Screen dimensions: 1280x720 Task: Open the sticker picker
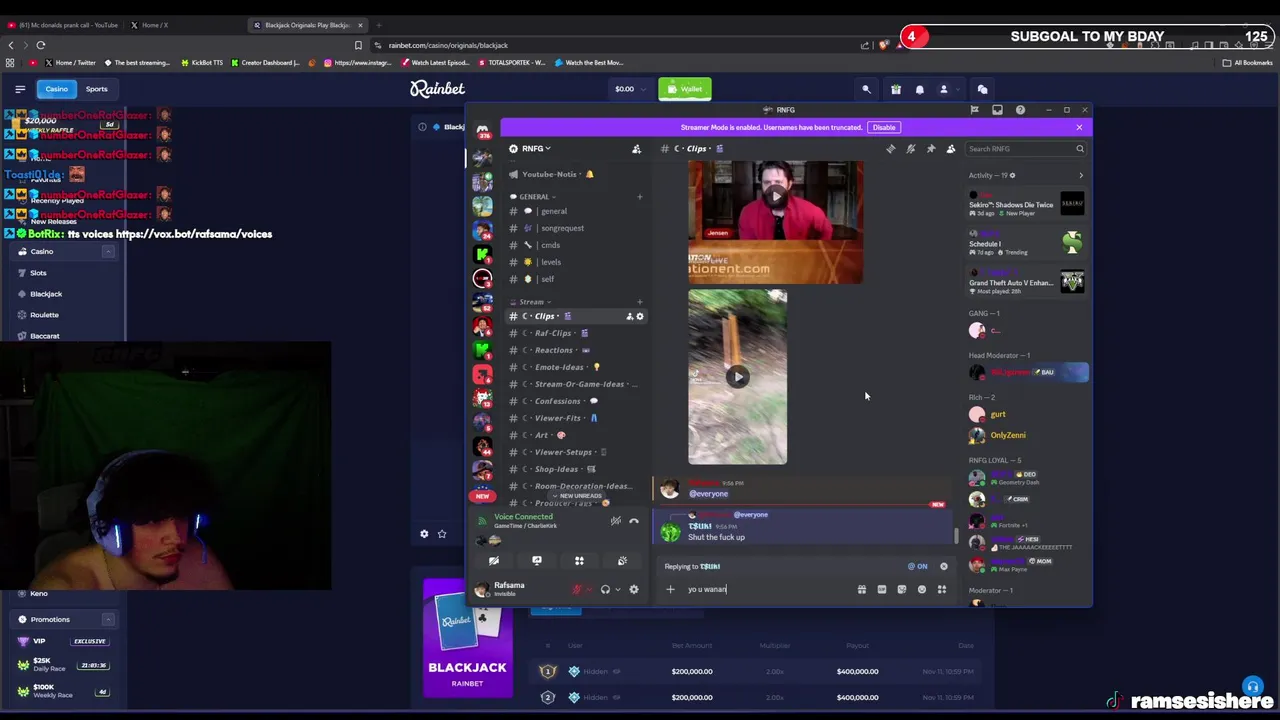(901, 590)
